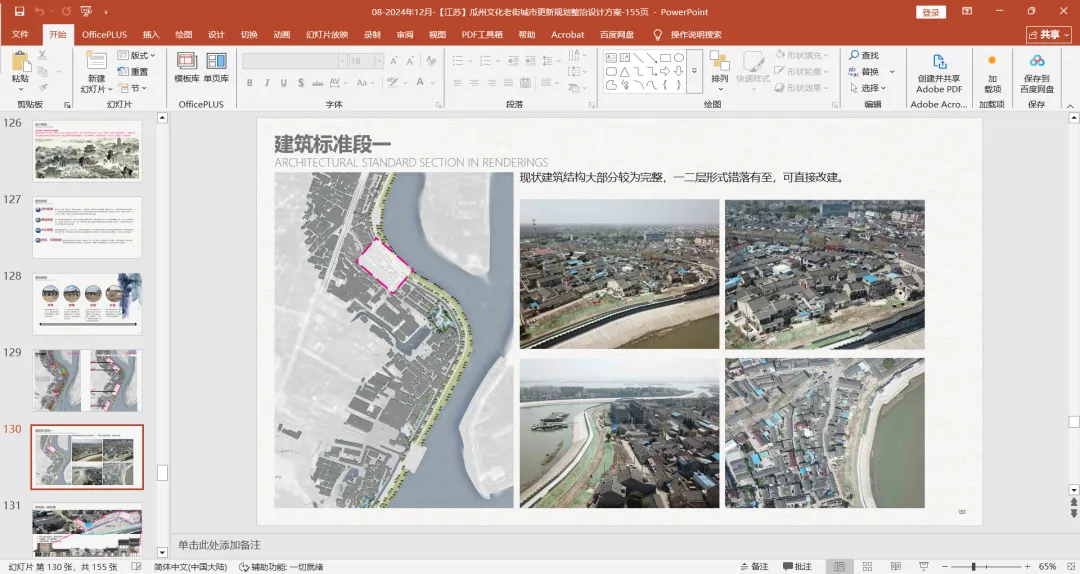Click the 共享 share button
This screenshot has height=574, width=1080.
coord(1048,34)
